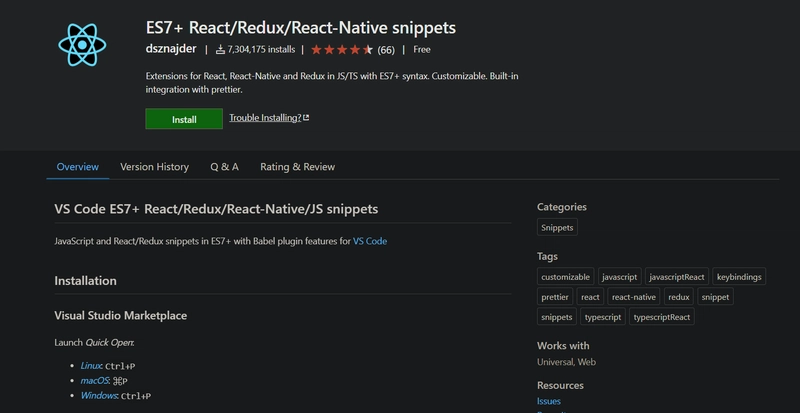Click the Windows quick open link
800x413 pixels.
click(x=99, y=396)
